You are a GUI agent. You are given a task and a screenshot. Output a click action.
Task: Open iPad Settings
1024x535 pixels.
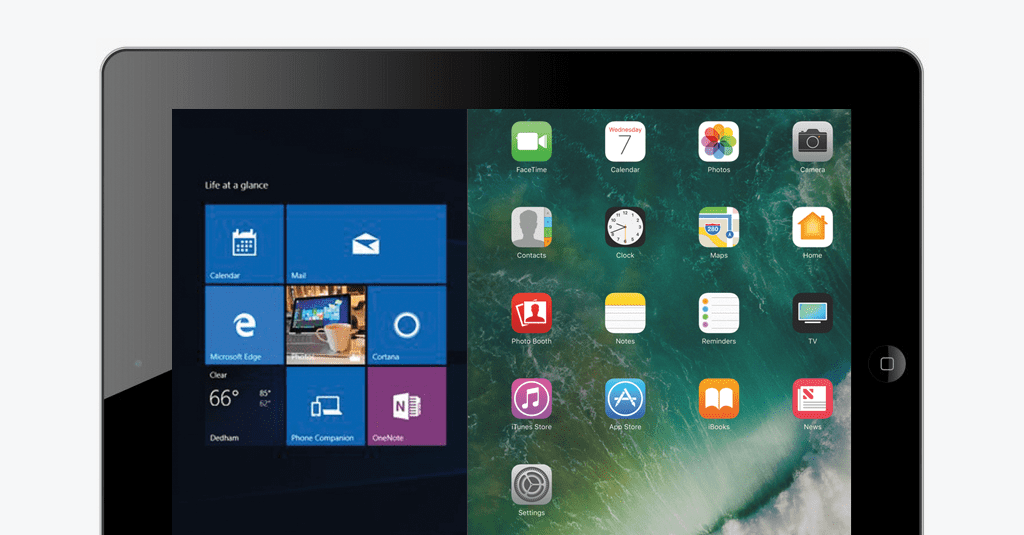pos(531,485)
